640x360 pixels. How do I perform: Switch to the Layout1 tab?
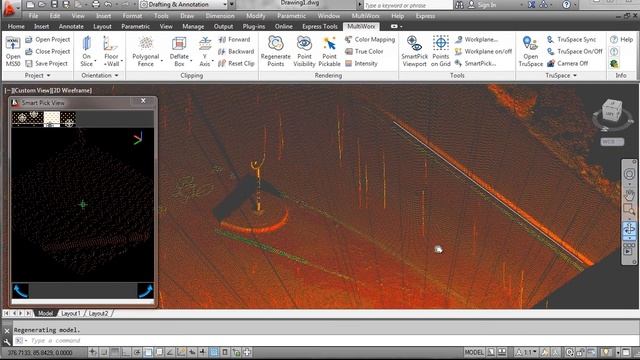click(x=71, y=313)
